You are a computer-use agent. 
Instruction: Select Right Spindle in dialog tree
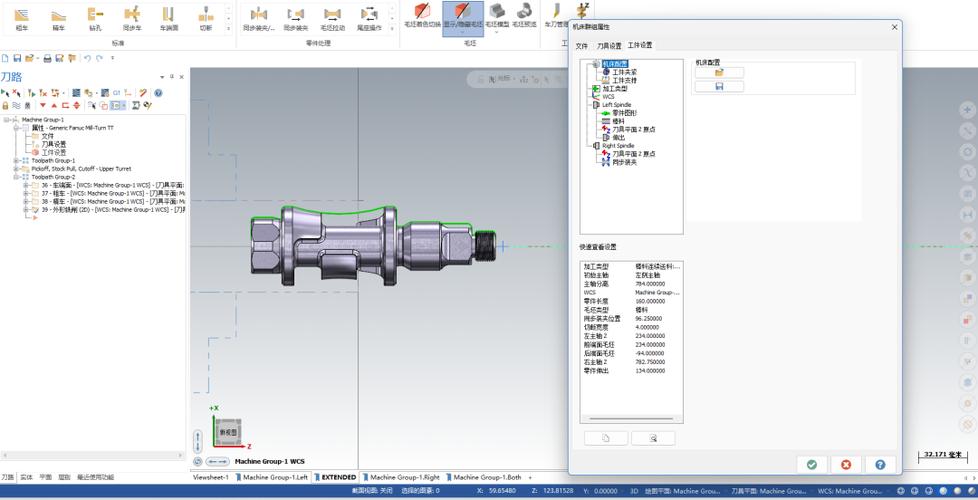tap(618, 145)
